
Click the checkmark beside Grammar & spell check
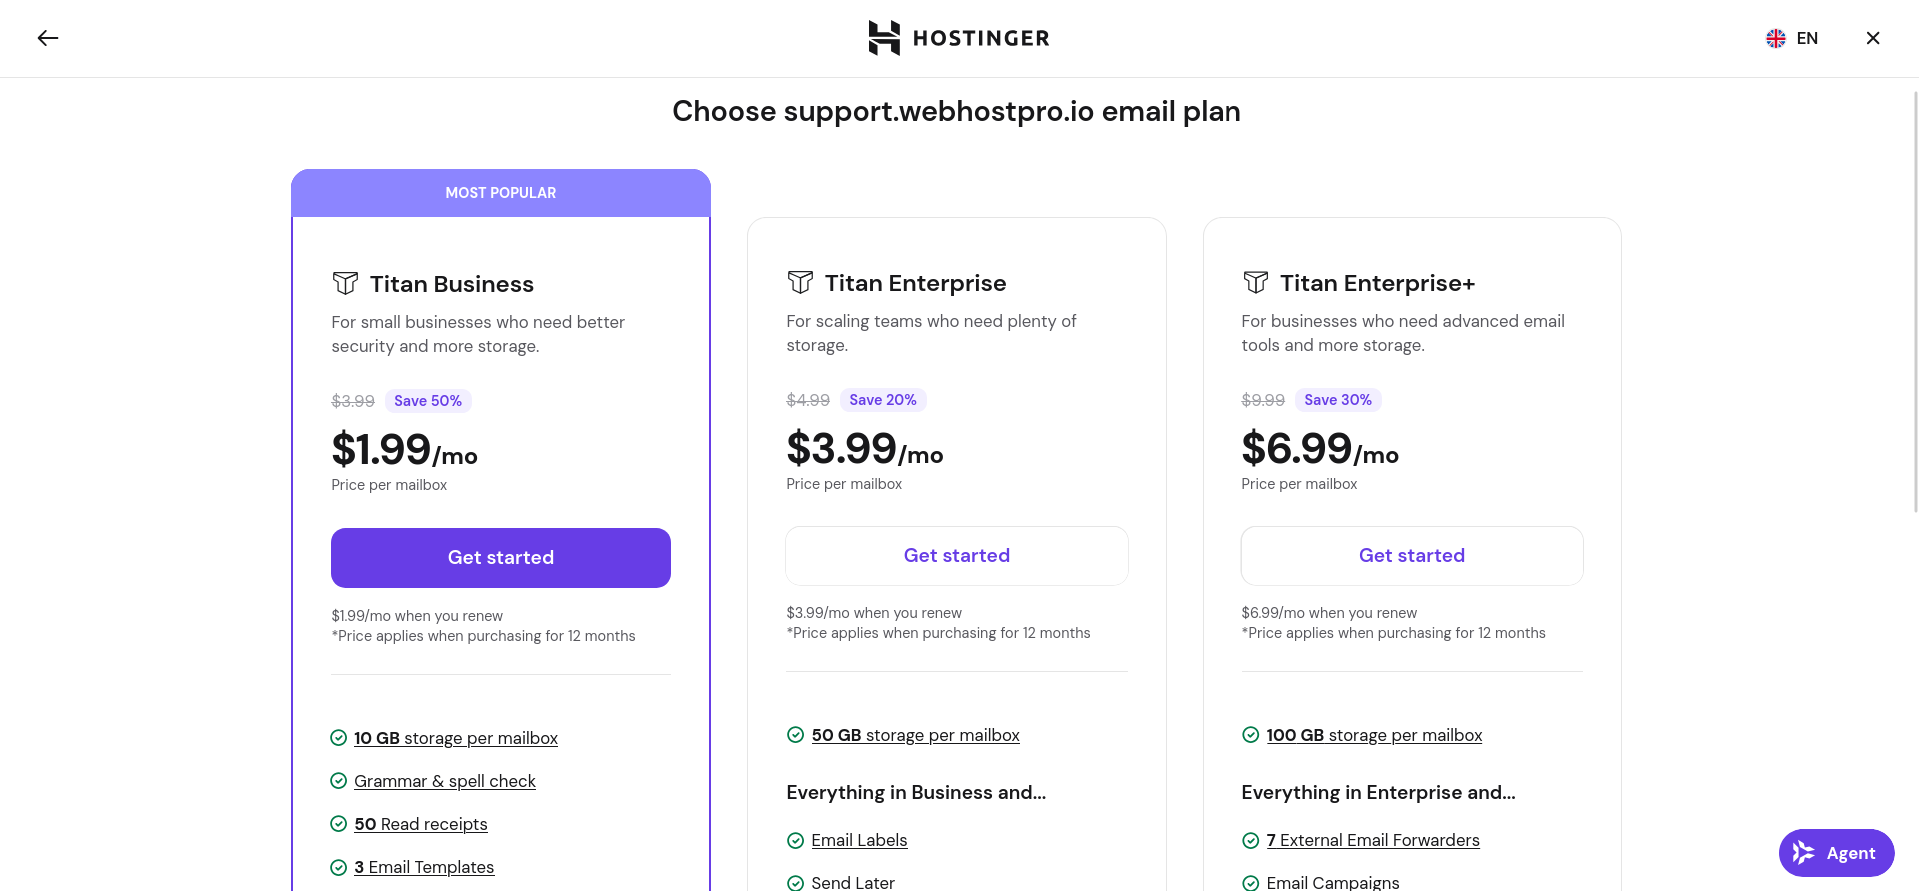[339, 781]
